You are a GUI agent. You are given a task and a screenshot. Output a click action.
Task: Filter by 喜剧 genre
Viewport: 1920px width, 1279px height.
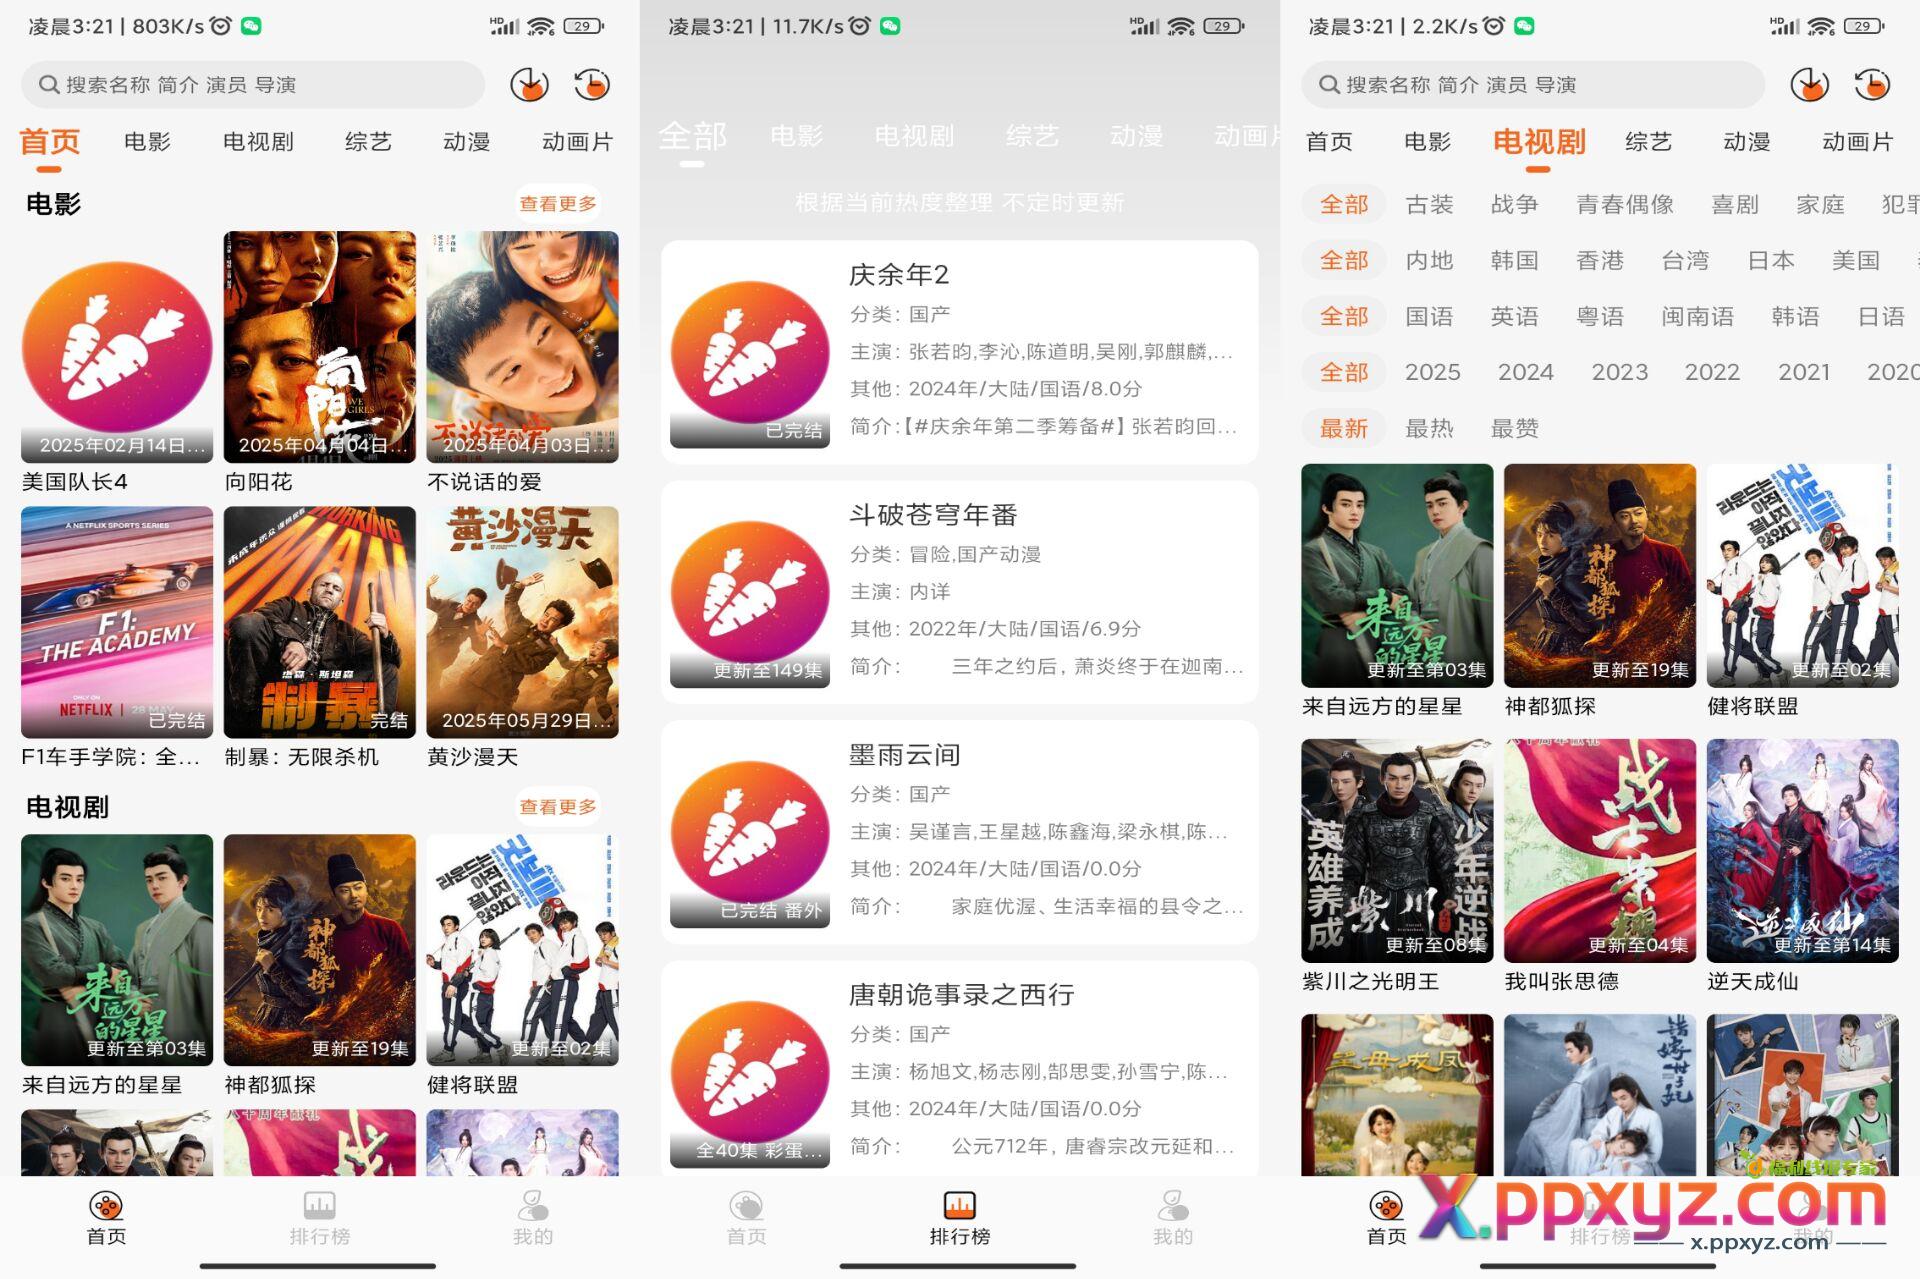click(x=1735, y=205)
